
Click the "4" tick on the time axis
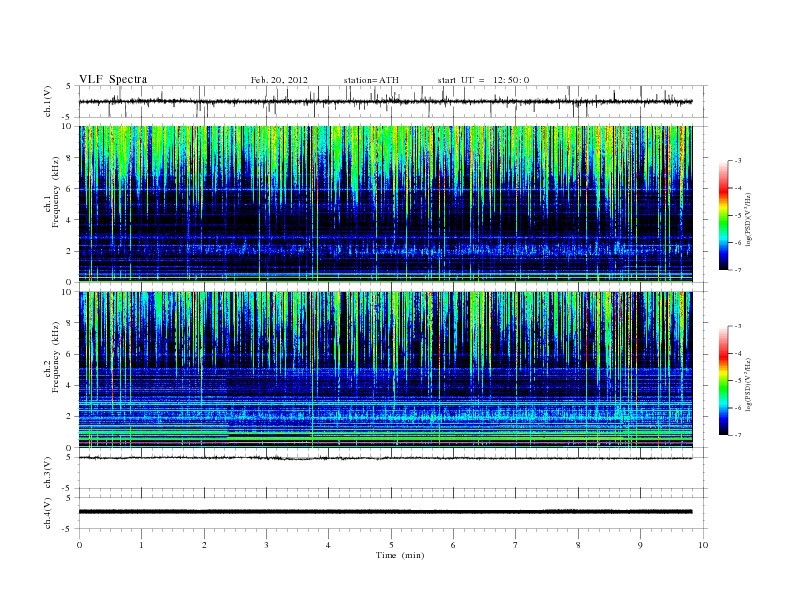328,545
